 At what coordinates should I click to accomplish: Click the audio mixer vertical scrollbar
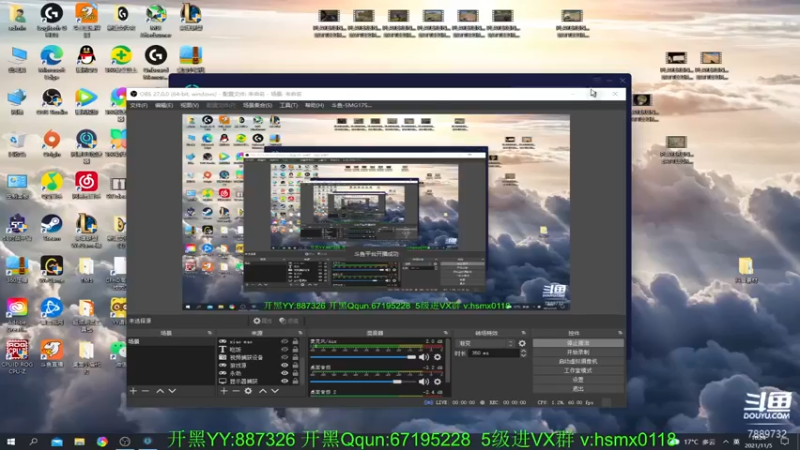click(448, 362)
